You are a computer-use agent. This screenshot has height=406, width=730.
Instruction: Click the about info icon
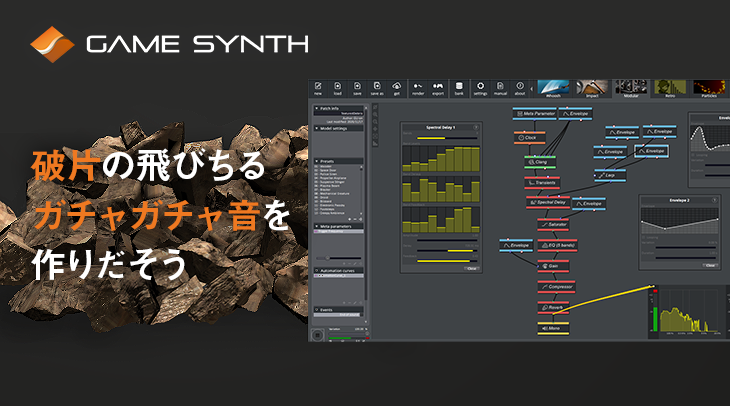click(x=520, y=86)
